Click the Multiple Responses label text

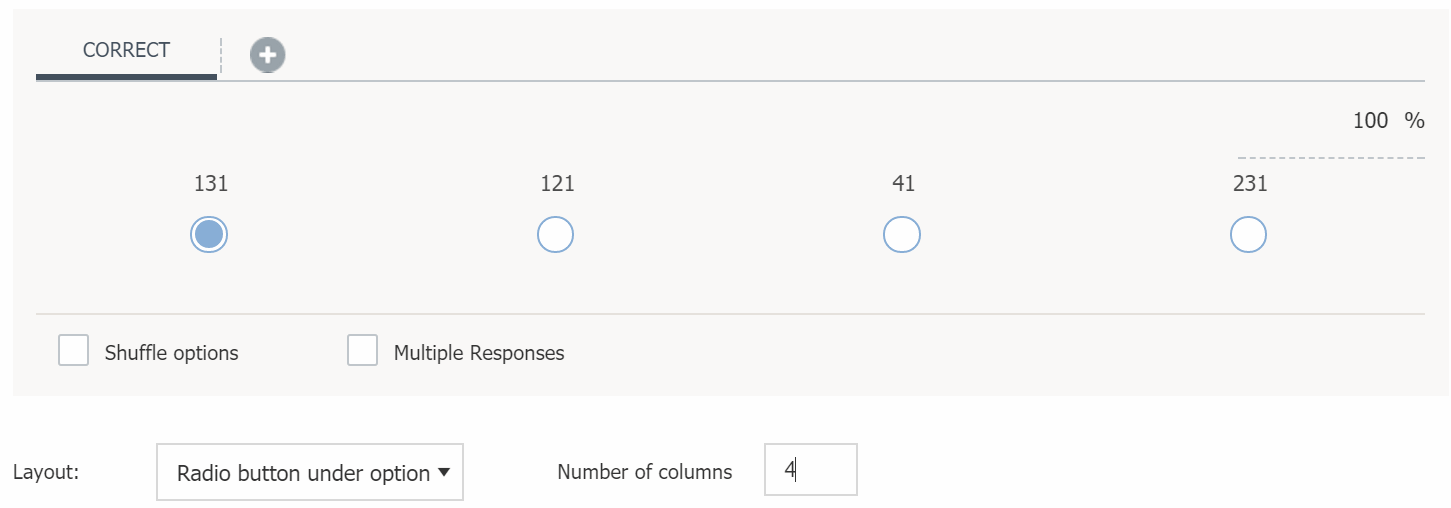pyautogui.click(x=479, y=353)
